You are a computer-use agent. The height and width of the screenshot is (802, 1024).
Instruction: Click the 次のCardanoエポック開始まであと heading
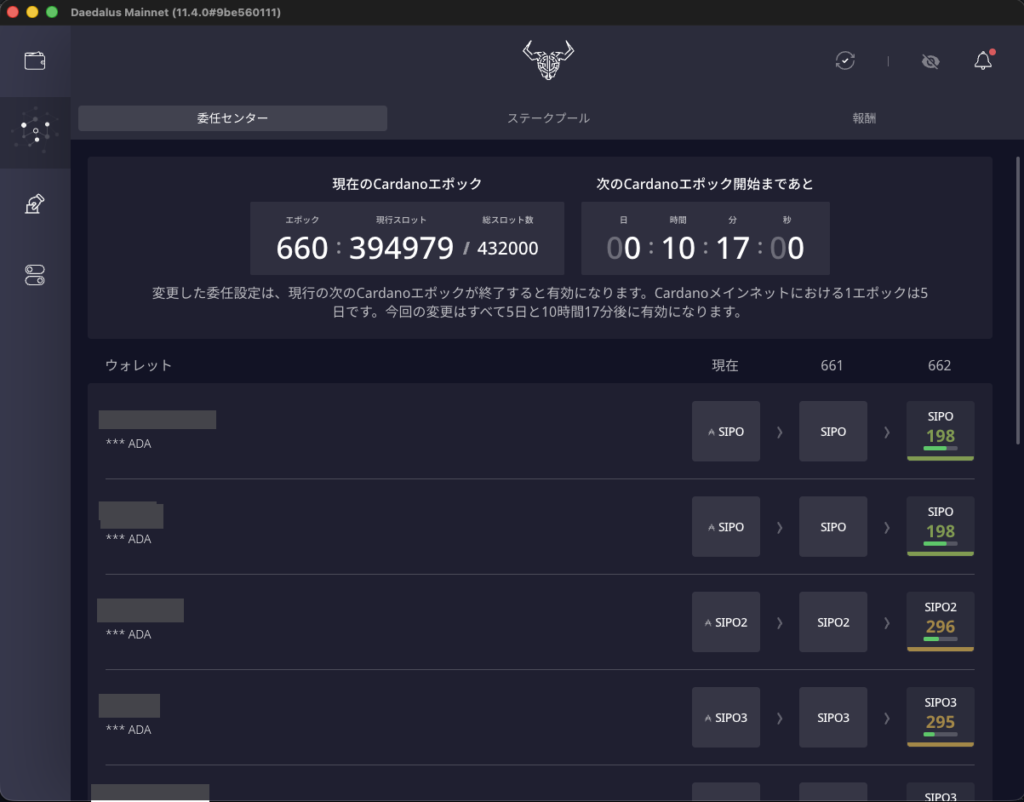coord(705,184)
